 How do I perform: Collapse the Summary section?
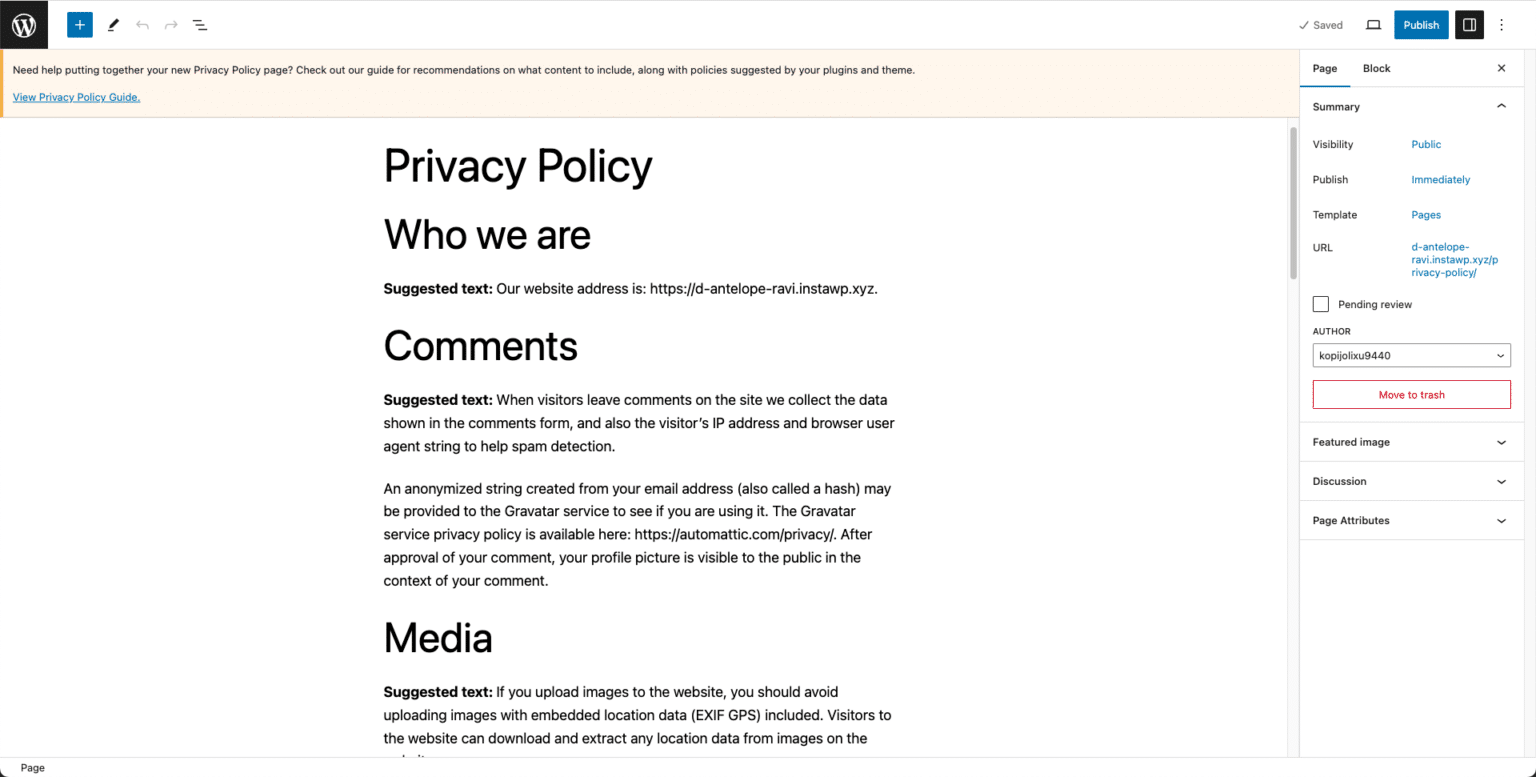(x=1500, y=106)
